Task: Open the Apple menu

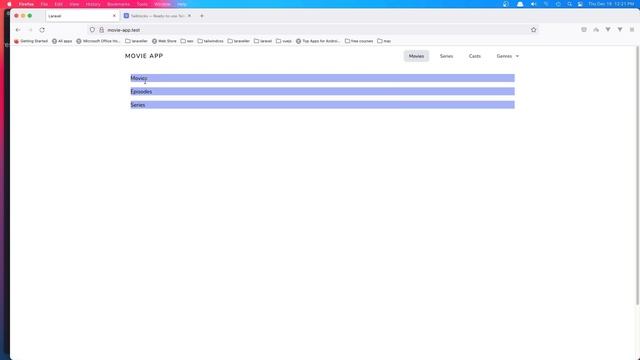Action: 9,4
